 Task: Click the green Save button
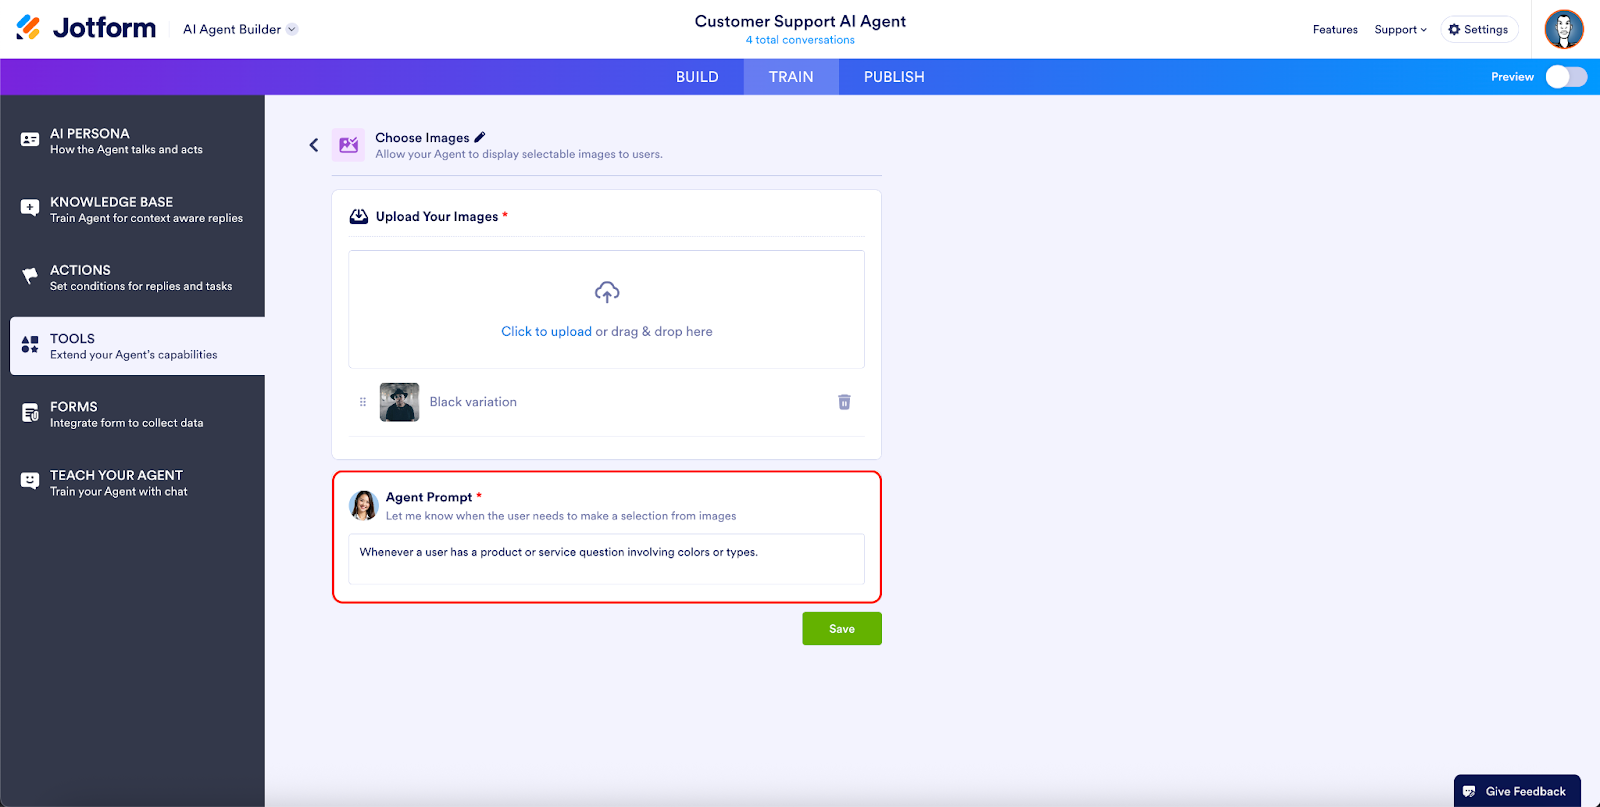click(841, 629)
